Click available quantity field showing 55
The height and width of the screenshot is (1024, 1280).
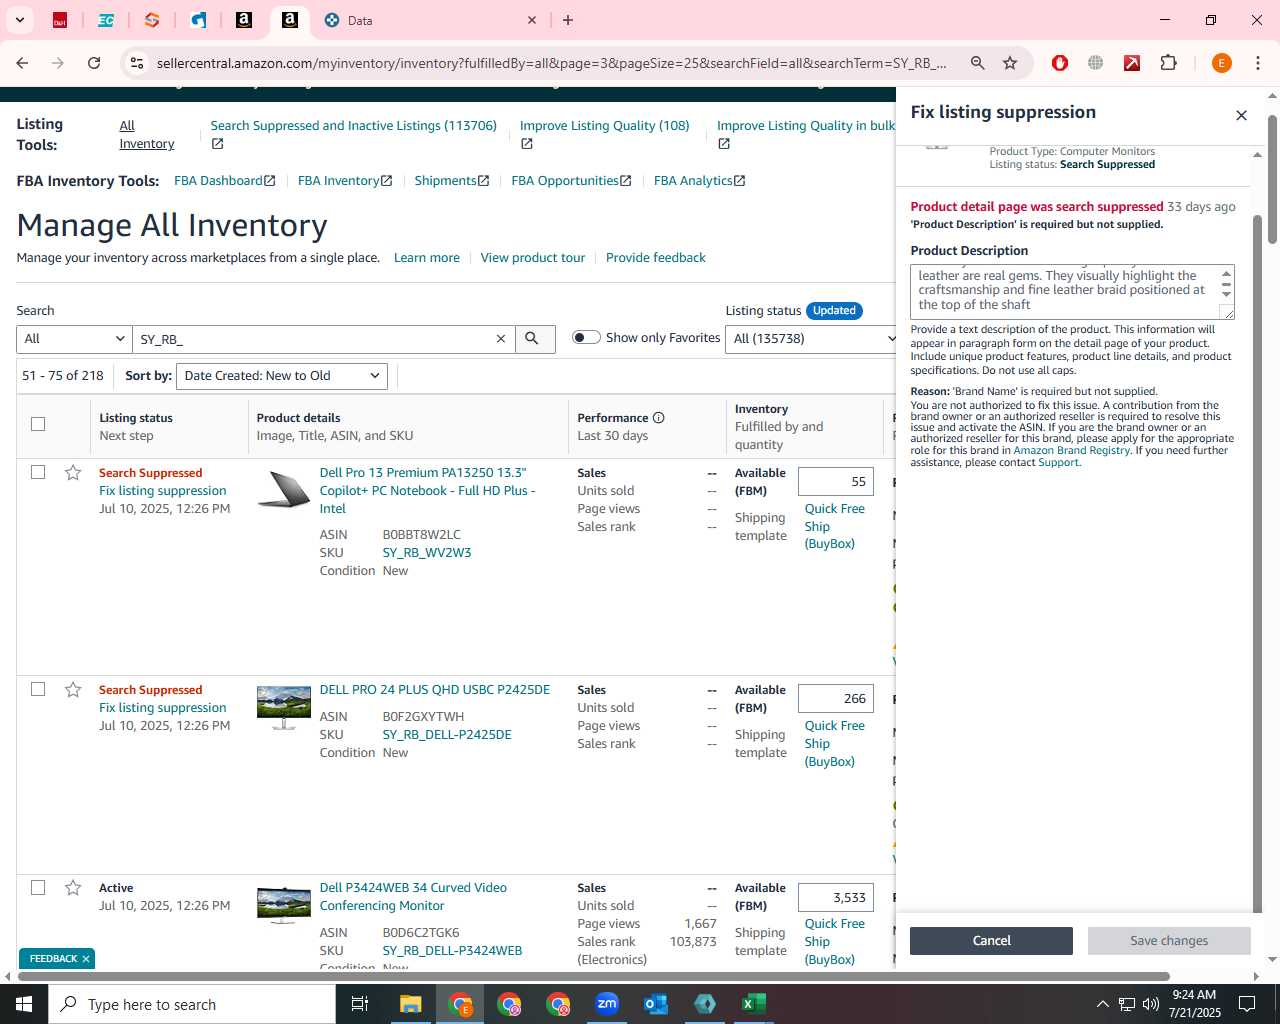click(x=836, y=481)
